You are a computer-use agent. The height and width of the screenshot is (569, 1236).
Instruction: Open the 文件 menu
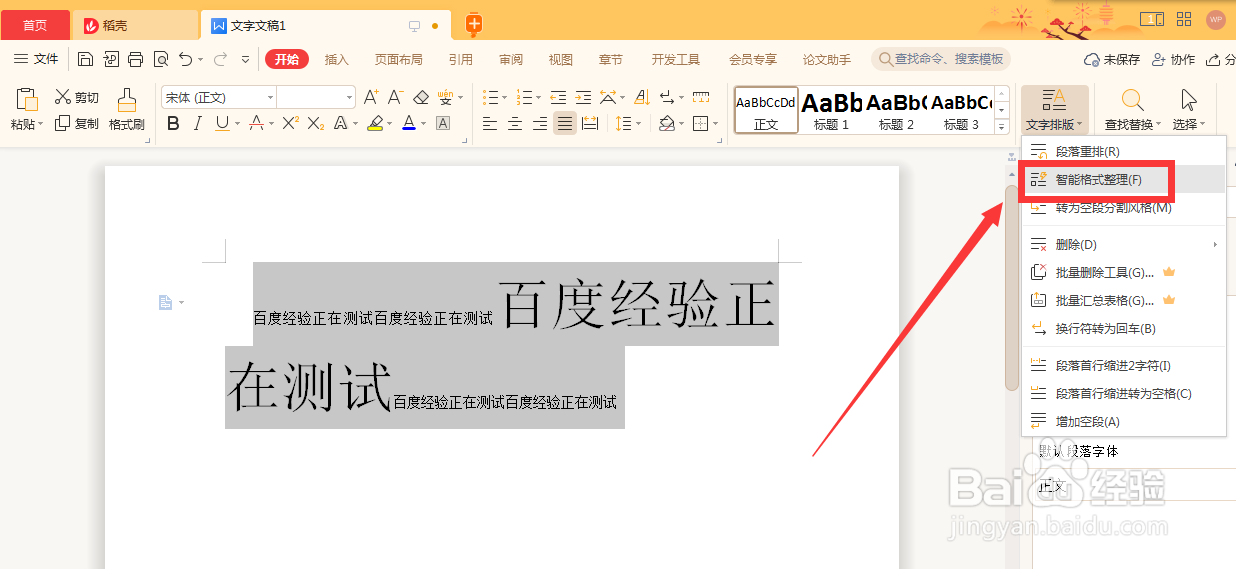point(35,59)
